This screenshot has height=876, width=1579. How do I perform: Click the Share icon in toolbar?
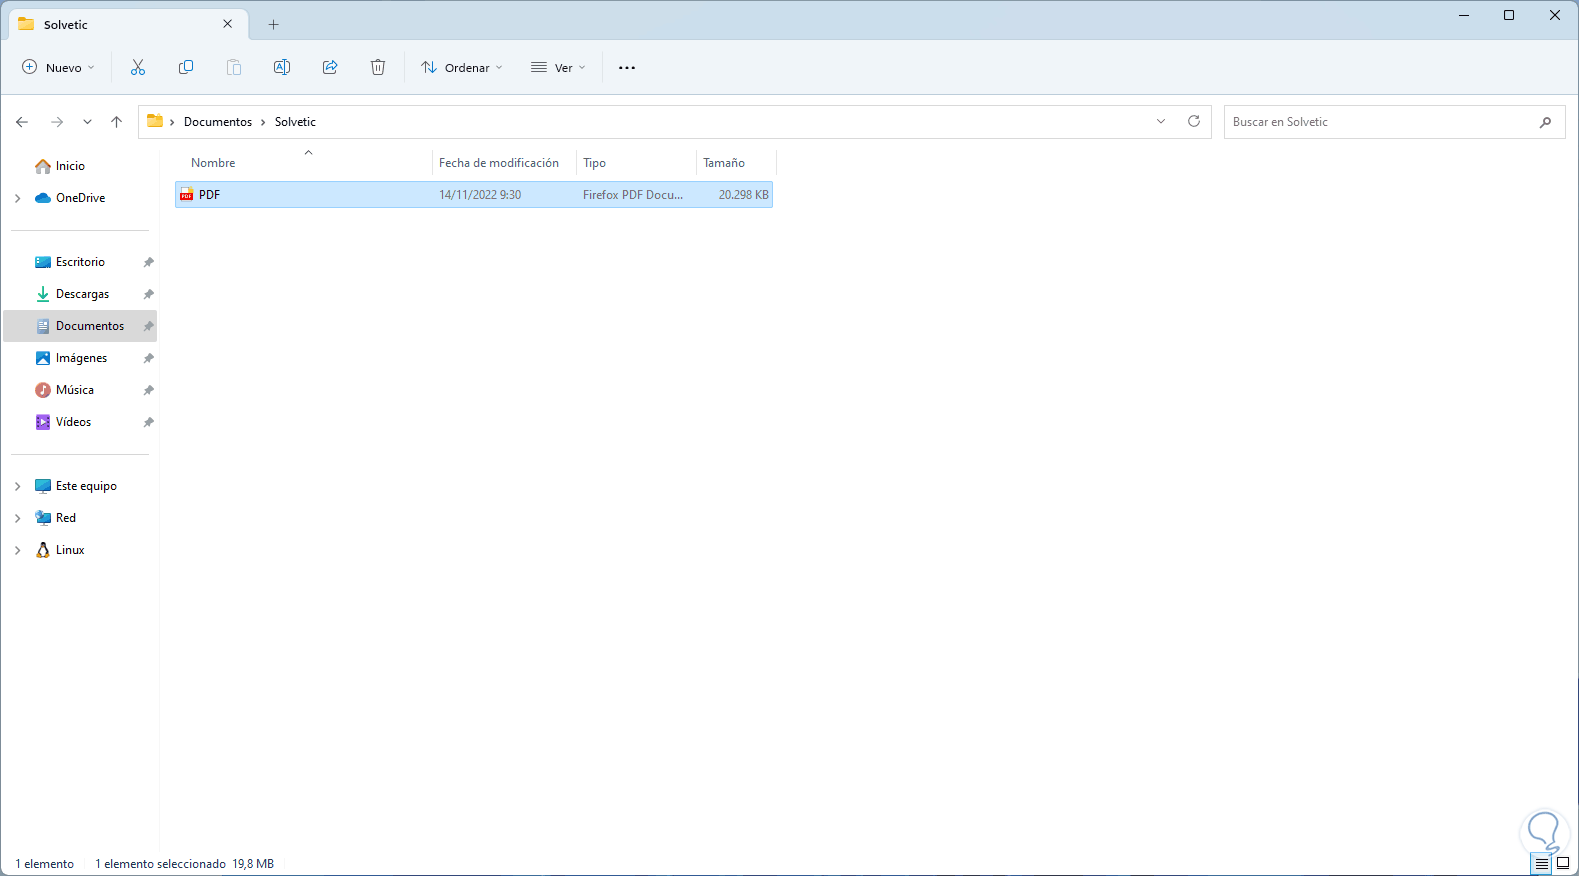click(x=330, y=67)
